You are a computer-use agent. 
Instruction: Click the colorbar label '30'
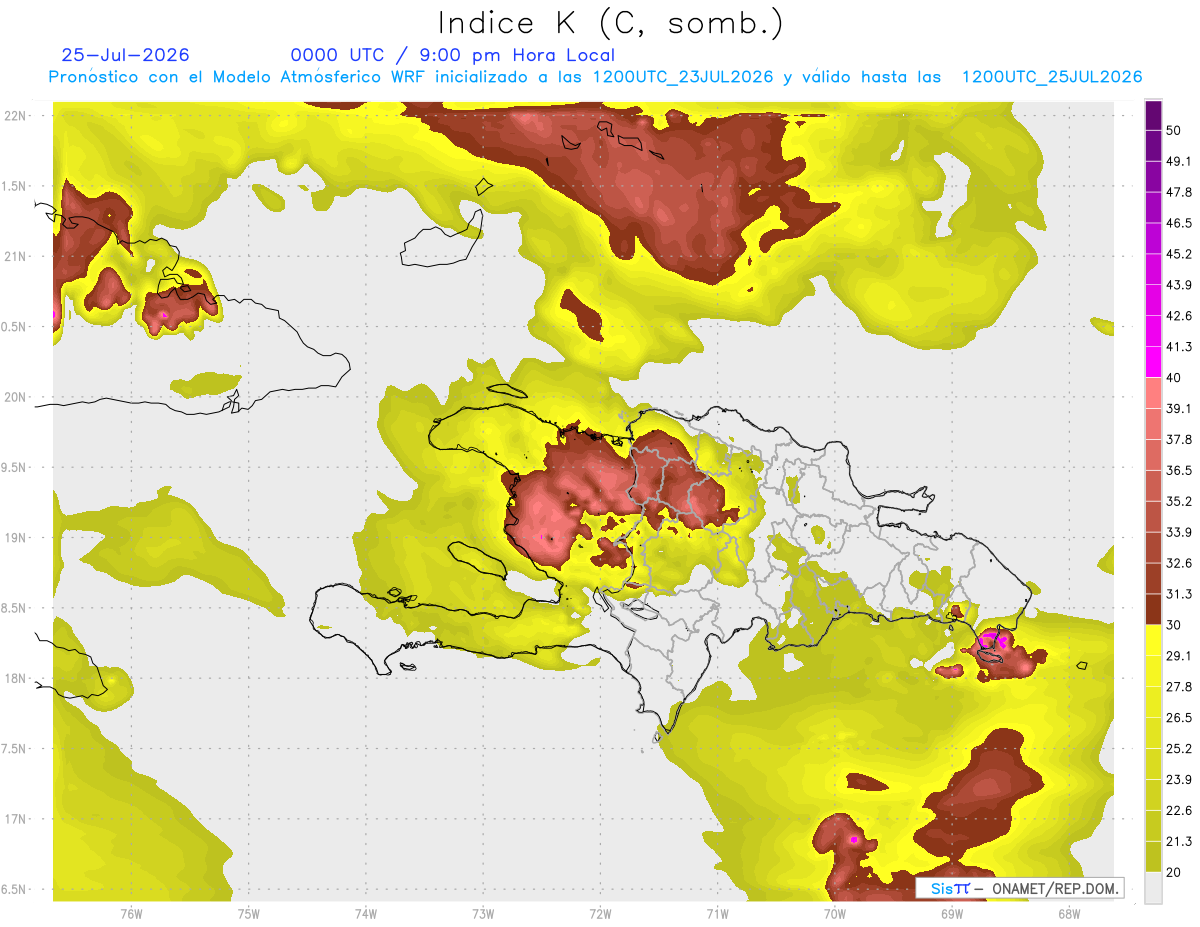point(1174,625)
